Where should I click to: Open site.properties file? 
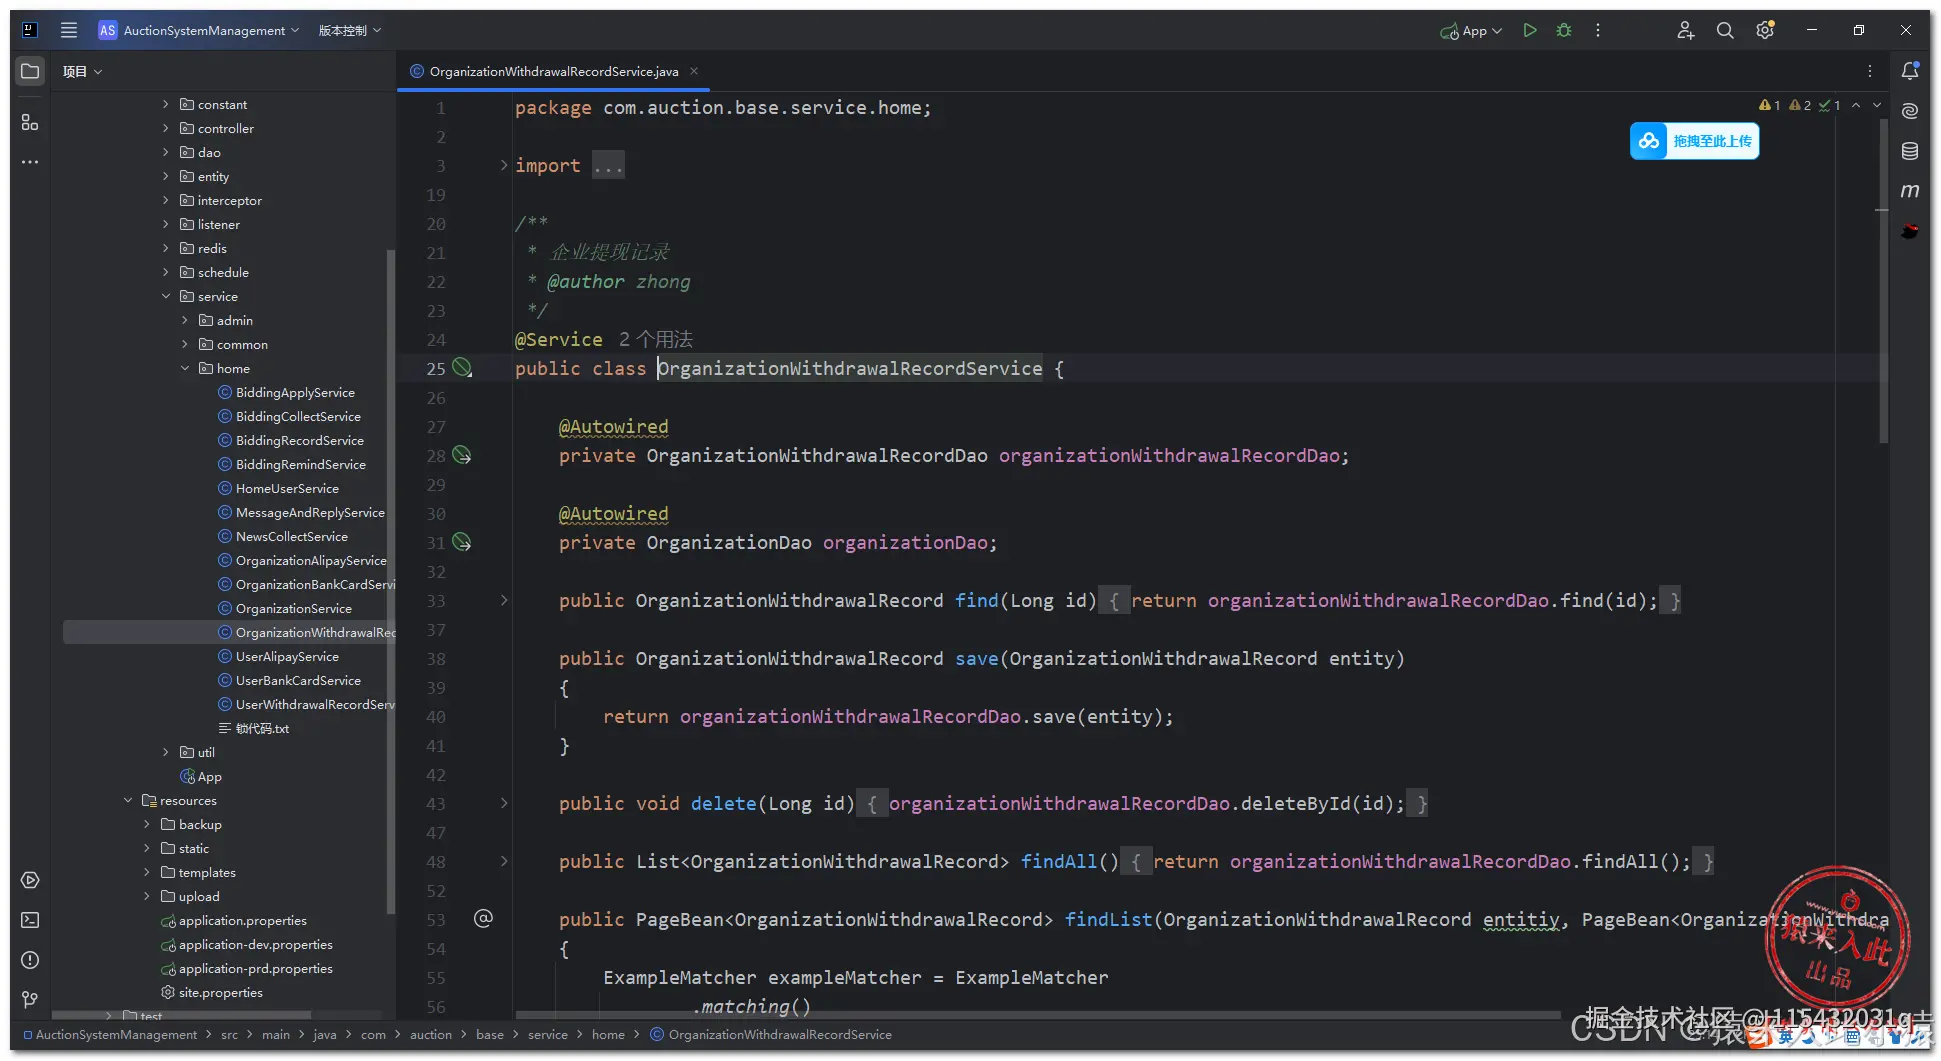[x=220, y=992]
